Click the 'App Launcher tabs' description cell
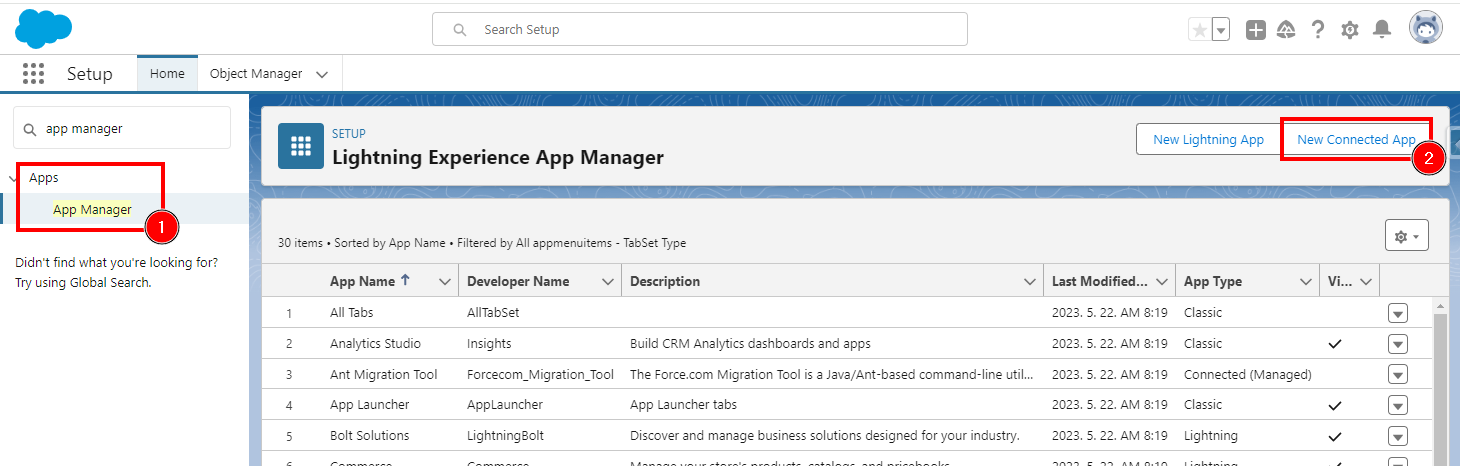This screenshot has height=466, width=1460. click(683, 404)
